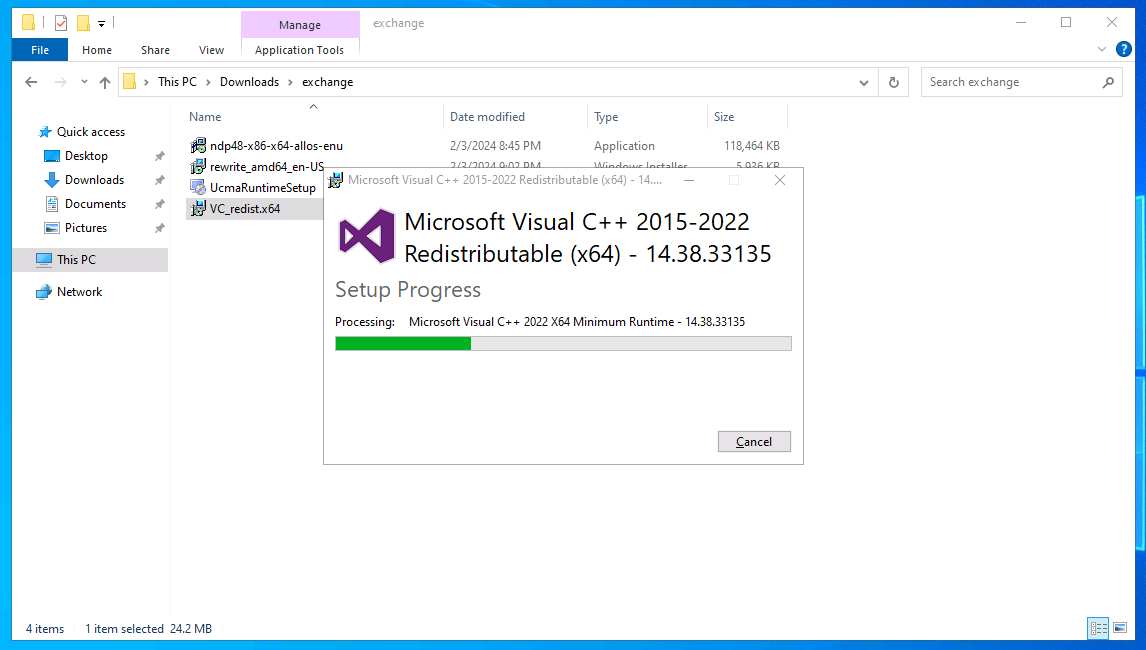The image size is (1146, 650).
Task: Click the New Folder quick access icon
Action: pyautogui.click(x=84, y=23)
